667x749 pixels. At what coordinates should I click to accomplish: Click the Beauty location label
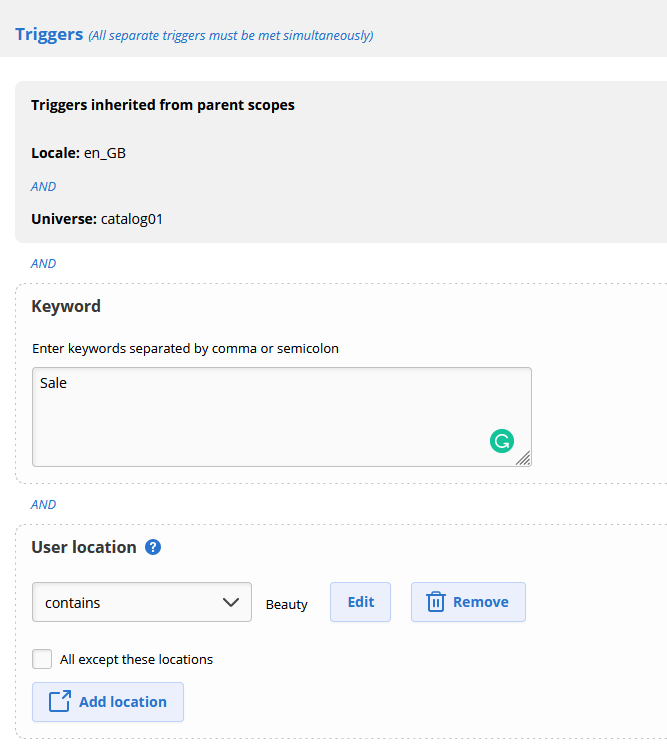[287, 604]
